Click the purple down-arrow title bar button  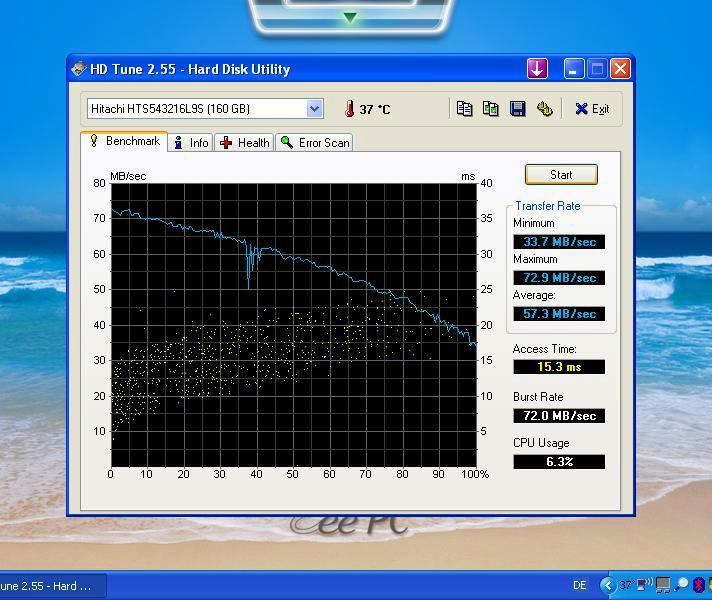click(x=537, y=69)
